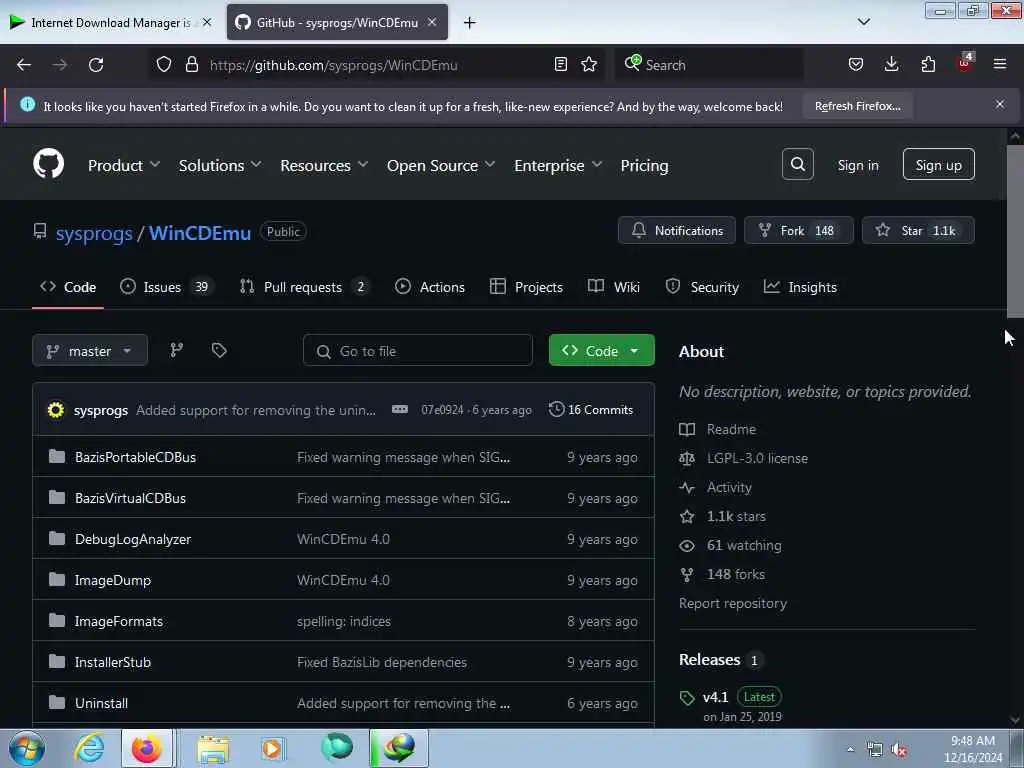1024x768 pixels.
Task: Click the Report repository link
Action: pyautogui.click(x=733, y=603)
